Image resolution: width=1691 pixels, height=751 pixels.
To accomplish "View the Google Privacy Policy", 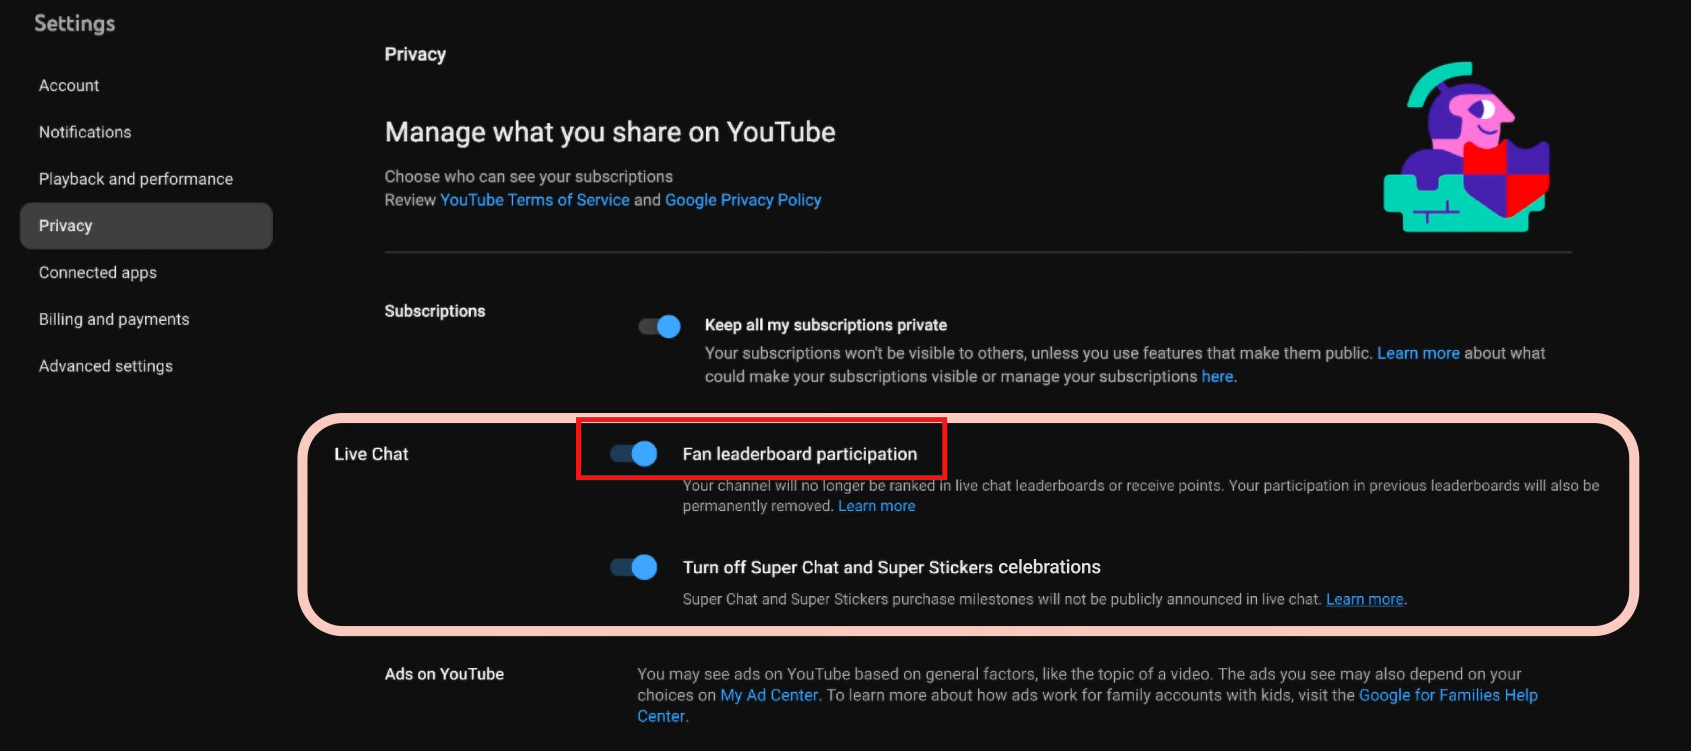I will click(743, 199).
